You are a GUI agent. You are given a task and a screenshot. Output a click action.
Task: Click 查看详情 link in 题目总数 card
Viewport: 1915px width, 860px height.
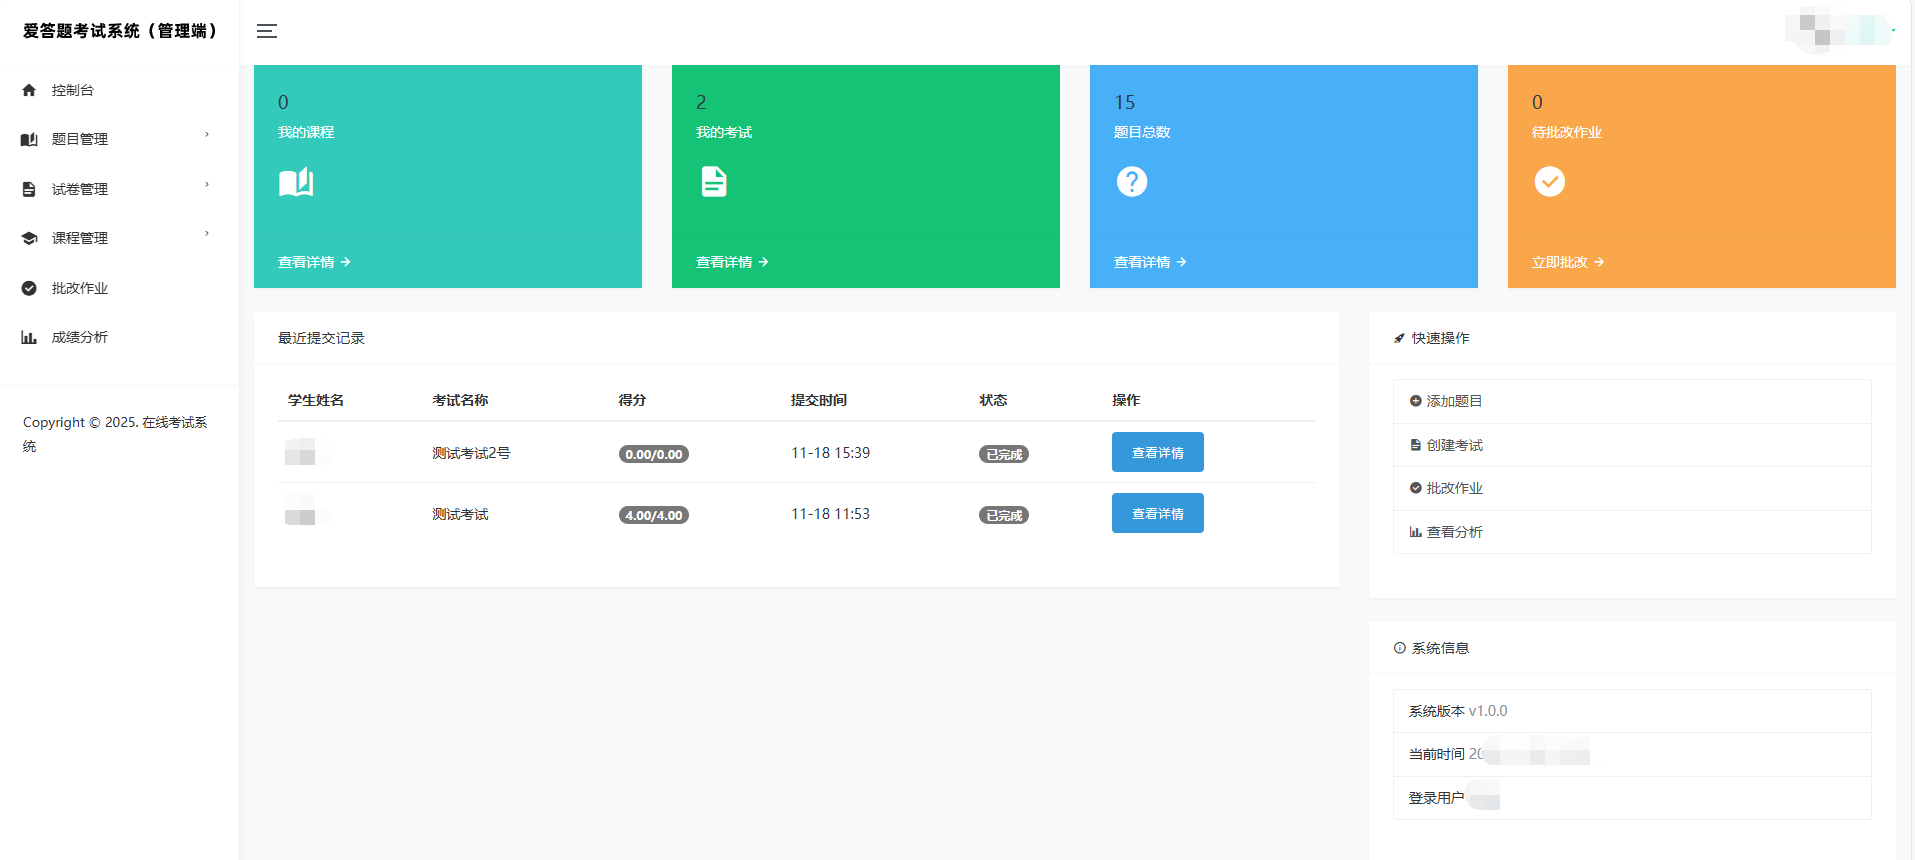tap(1149, 262)
